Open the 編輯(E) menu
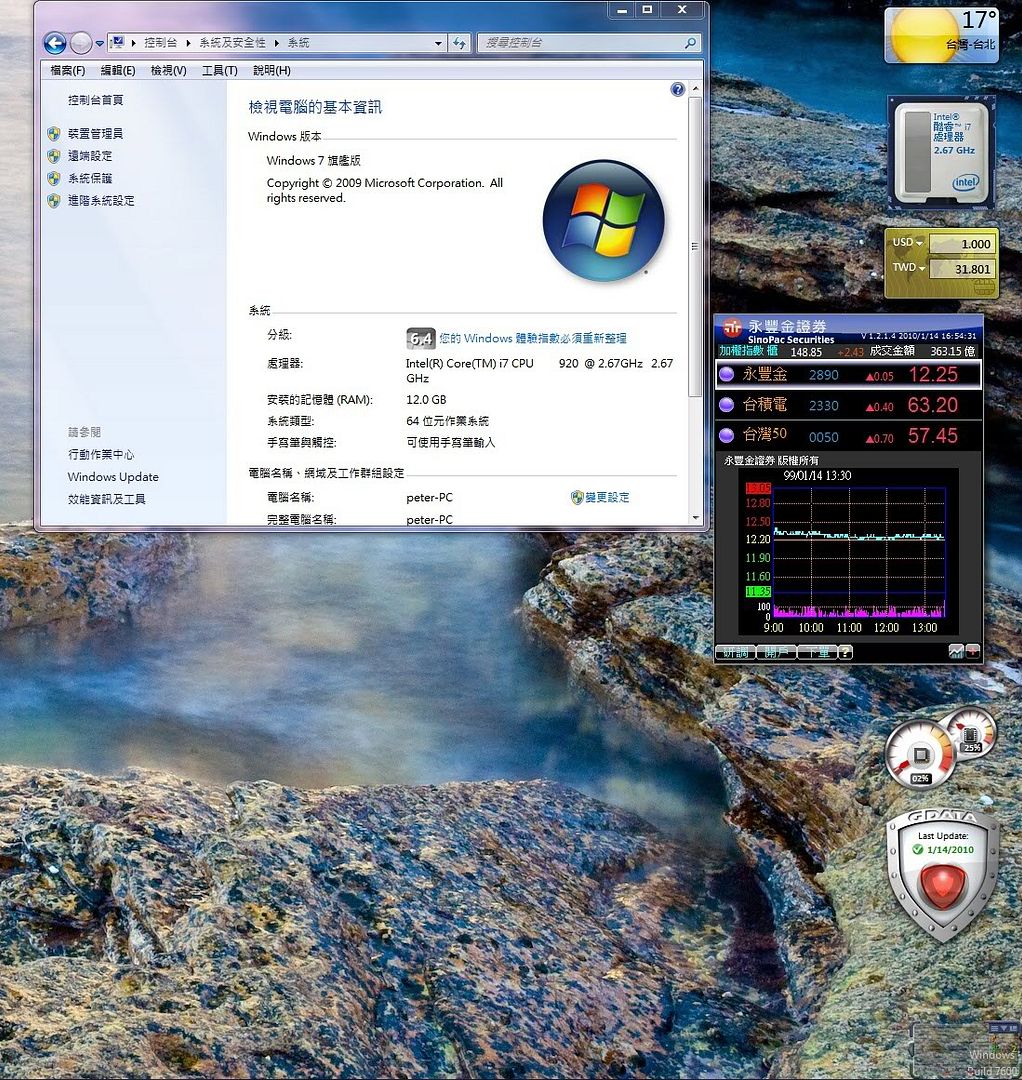This screenshot has width=1022, height=1080. tap(118, 70)
